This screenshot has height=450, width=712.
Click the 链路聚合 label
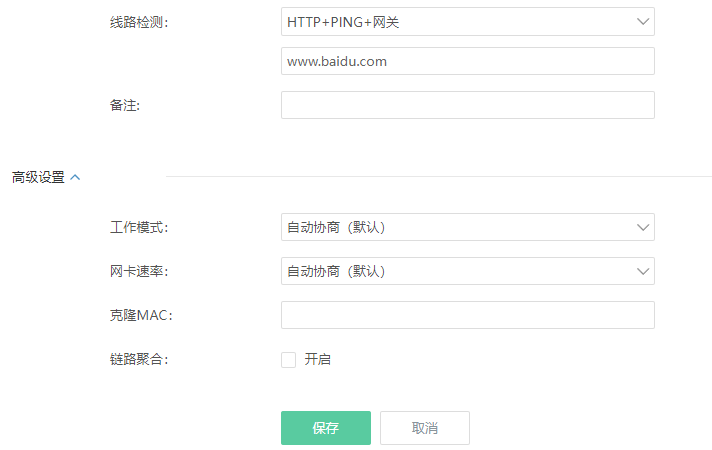[139, 360]
